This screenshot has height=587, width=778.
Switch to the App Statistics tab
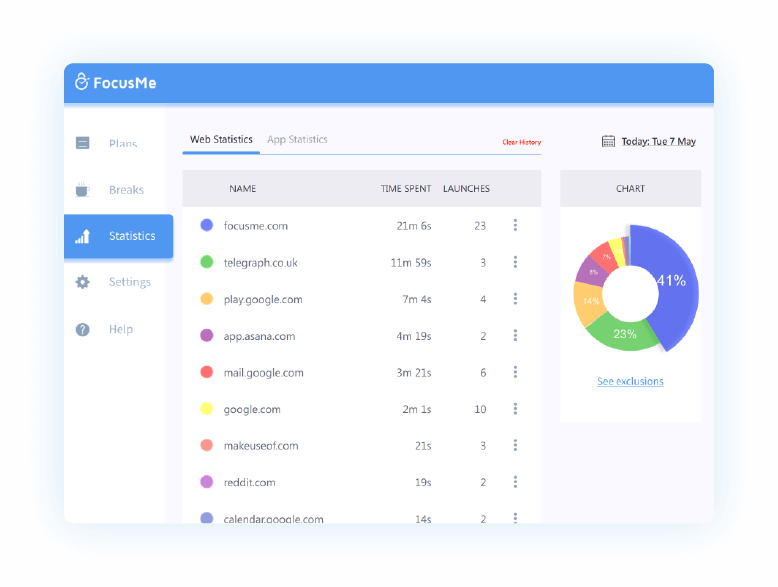click(297, 140)
